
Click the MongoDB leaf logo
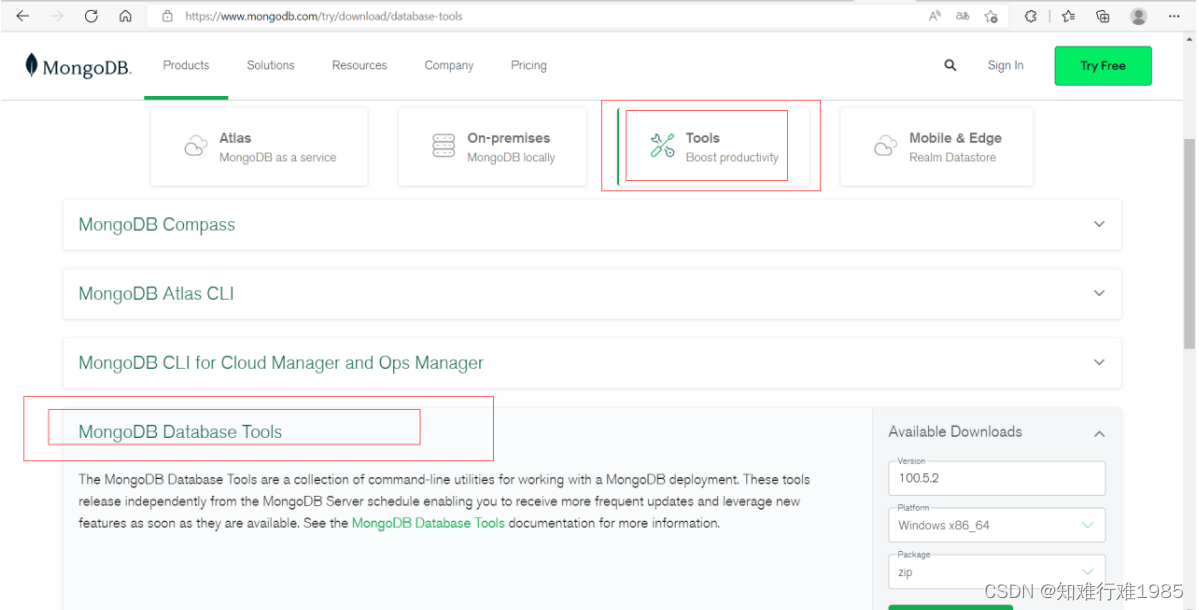point(31,65)
